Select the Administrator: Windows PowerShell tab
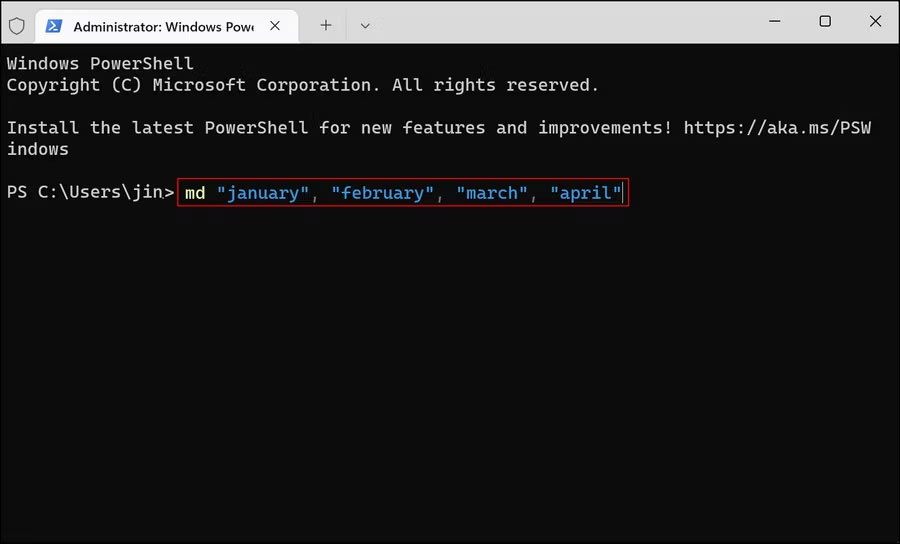The height and width of the screenshot is (544, 900). [x=166, y=26]
